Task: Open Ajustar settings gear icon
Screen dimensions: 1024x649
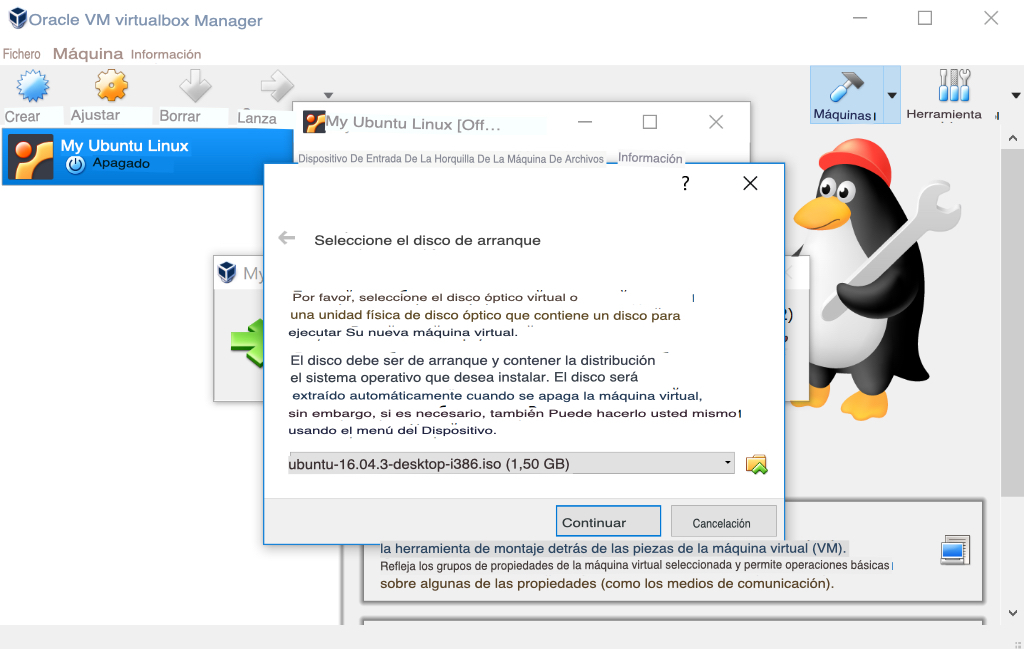Action: tap(110, 86)
